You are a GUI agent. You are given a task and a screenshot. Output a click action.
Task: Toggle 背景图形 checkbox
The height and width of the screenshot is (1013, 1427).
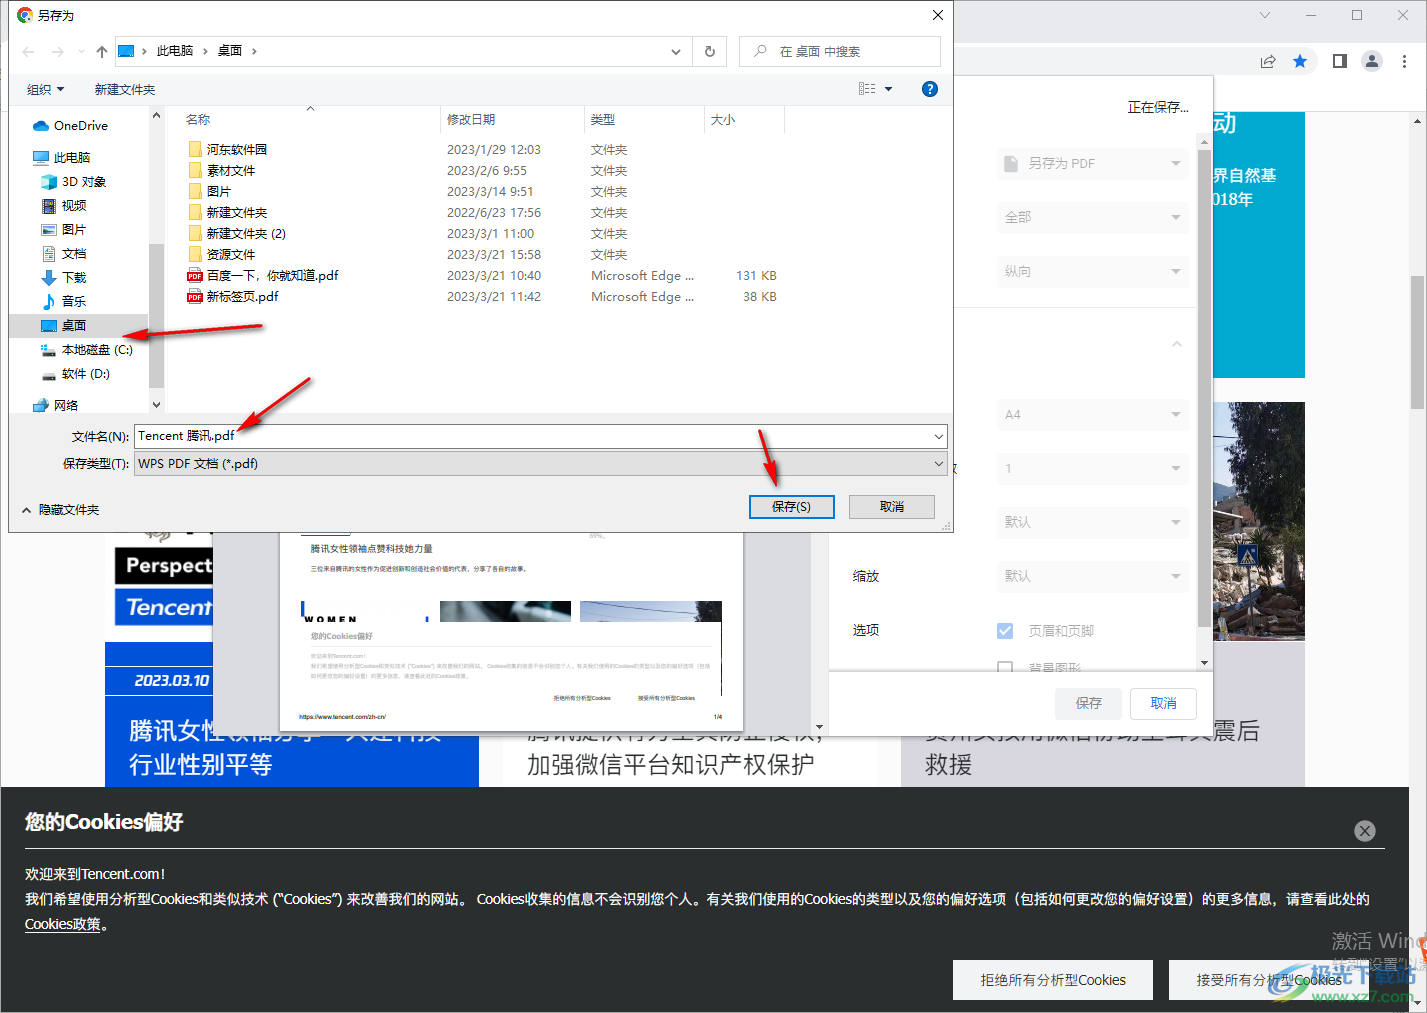(1006, 667)
